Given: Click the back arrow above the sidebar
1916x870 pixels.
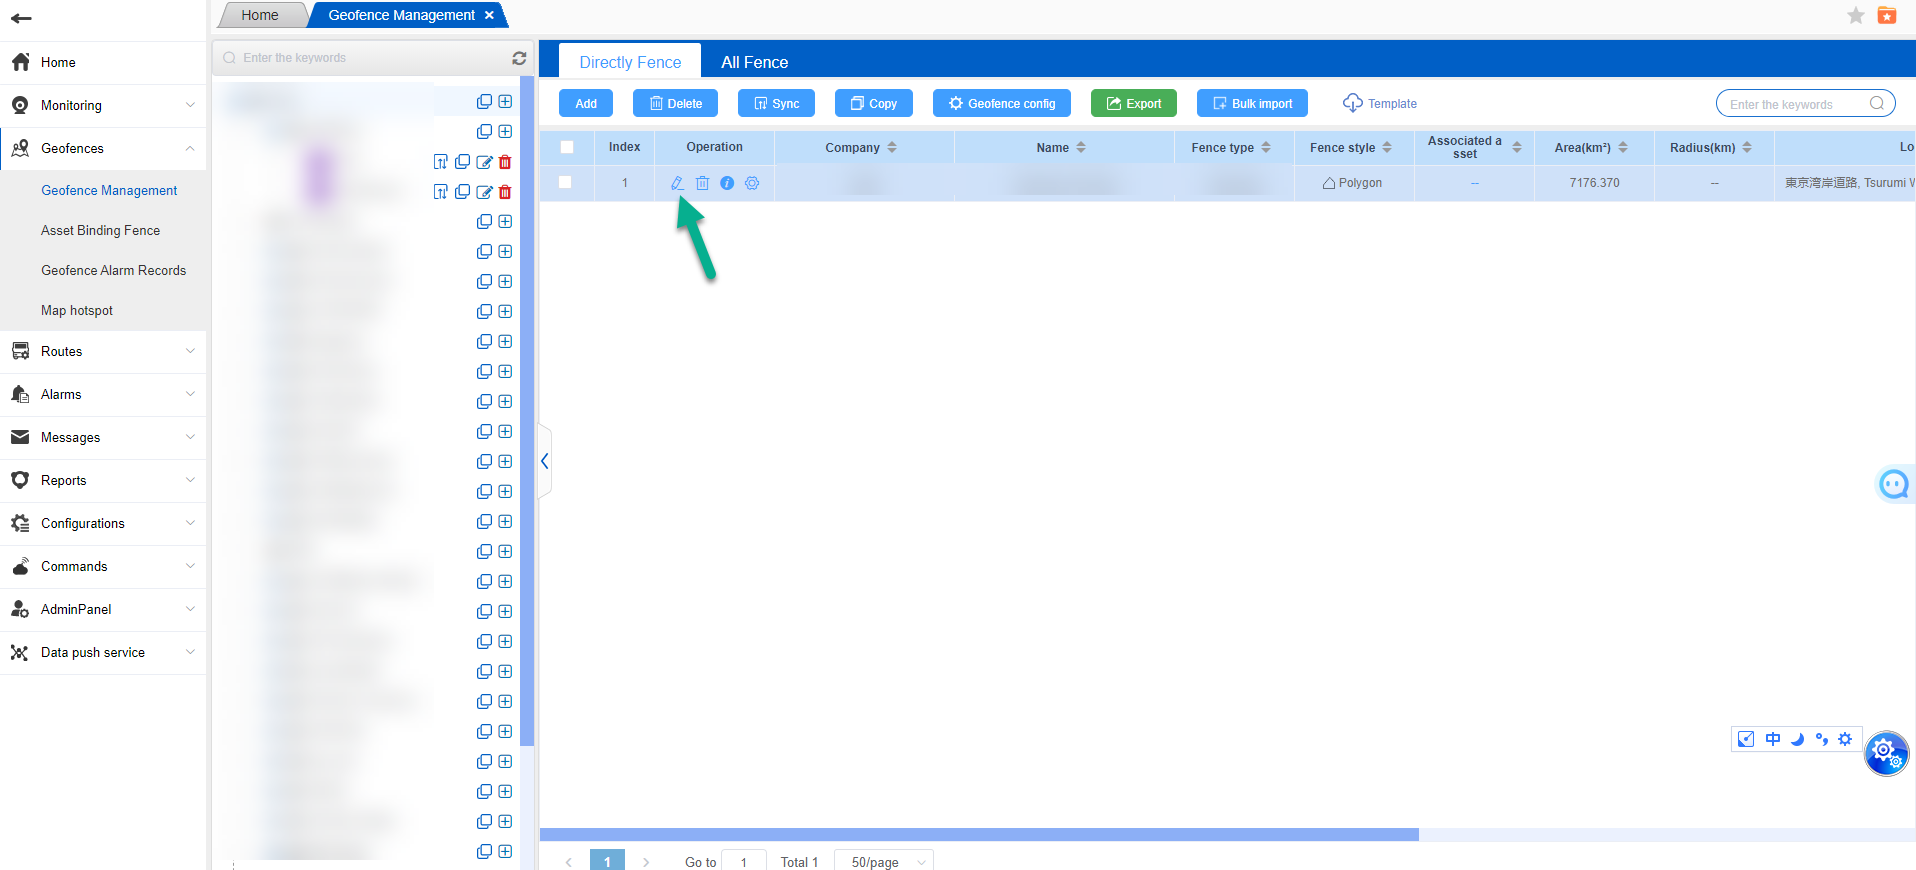Looking at the screenshot, I should (21, 18).
